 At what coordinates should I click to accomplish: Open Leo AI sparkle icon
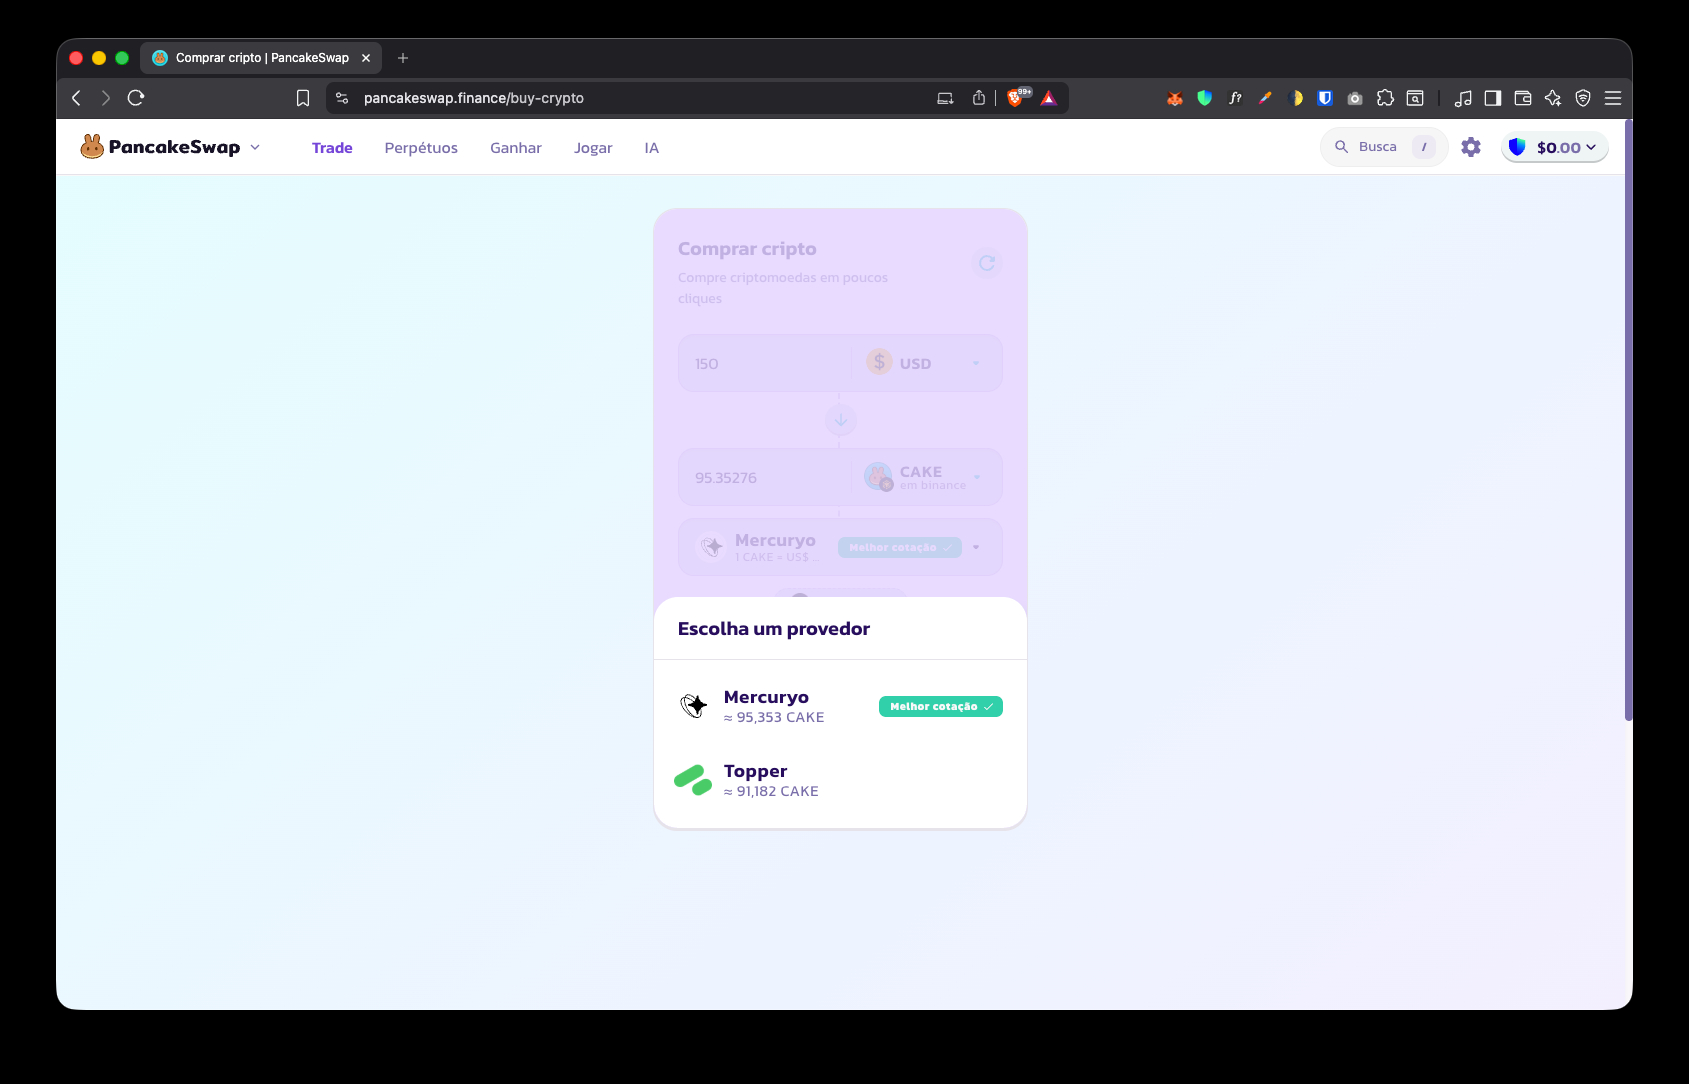point(1553,98)
